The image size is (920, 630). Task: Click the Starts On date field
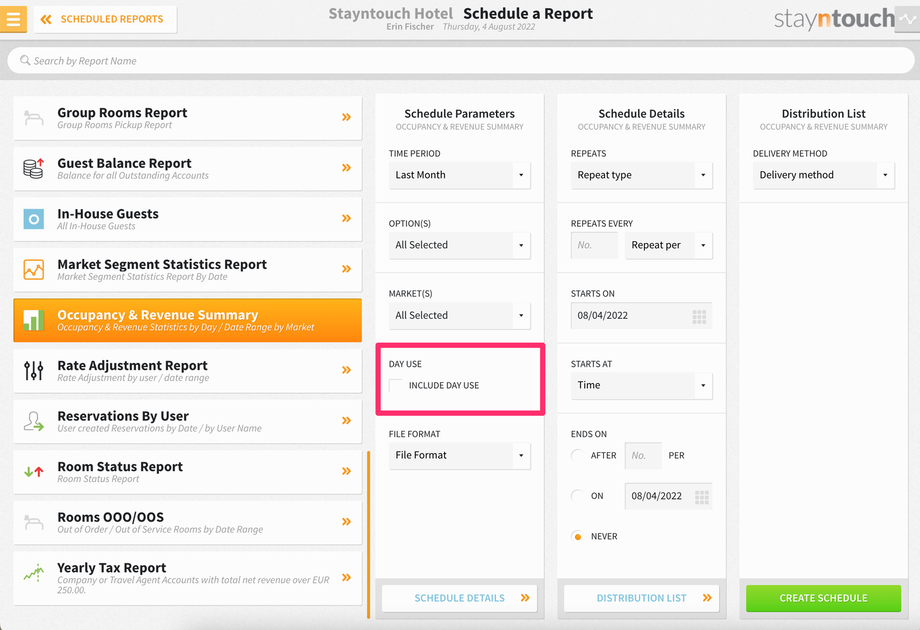point(641,316)
